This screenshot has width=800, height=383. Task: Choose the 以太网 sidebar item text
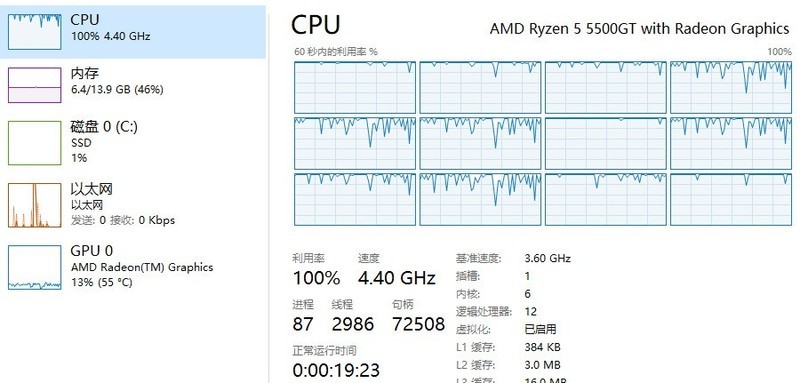click(x=122, y=204)
